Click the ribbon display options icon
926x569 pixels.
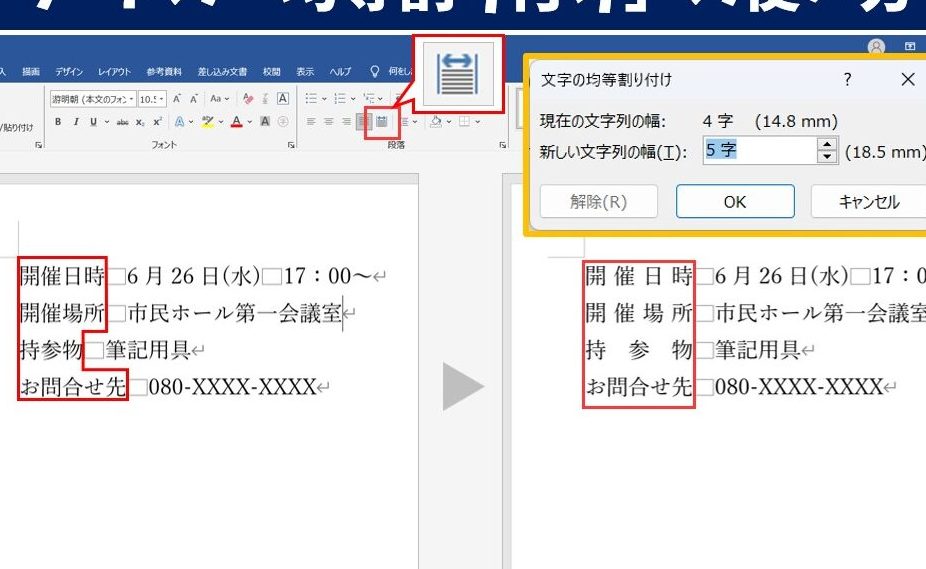click(910, 47)
